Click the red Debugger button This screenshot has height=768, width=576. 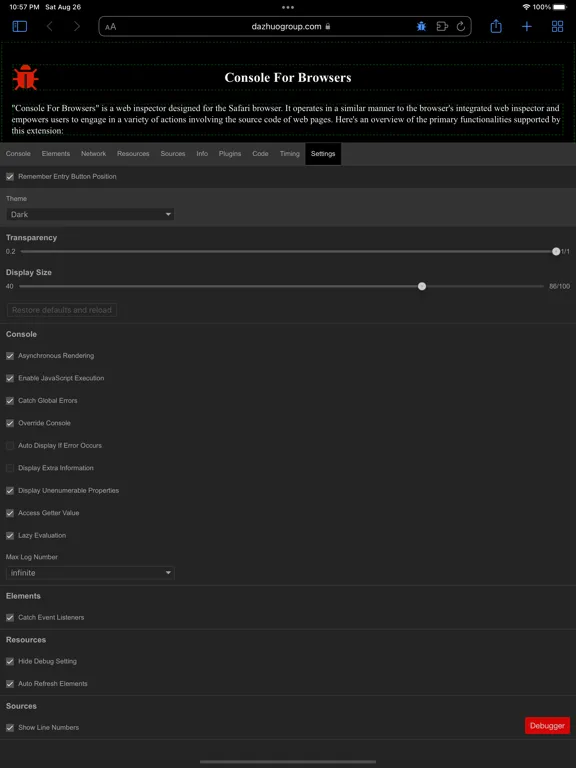click(547, 726)
